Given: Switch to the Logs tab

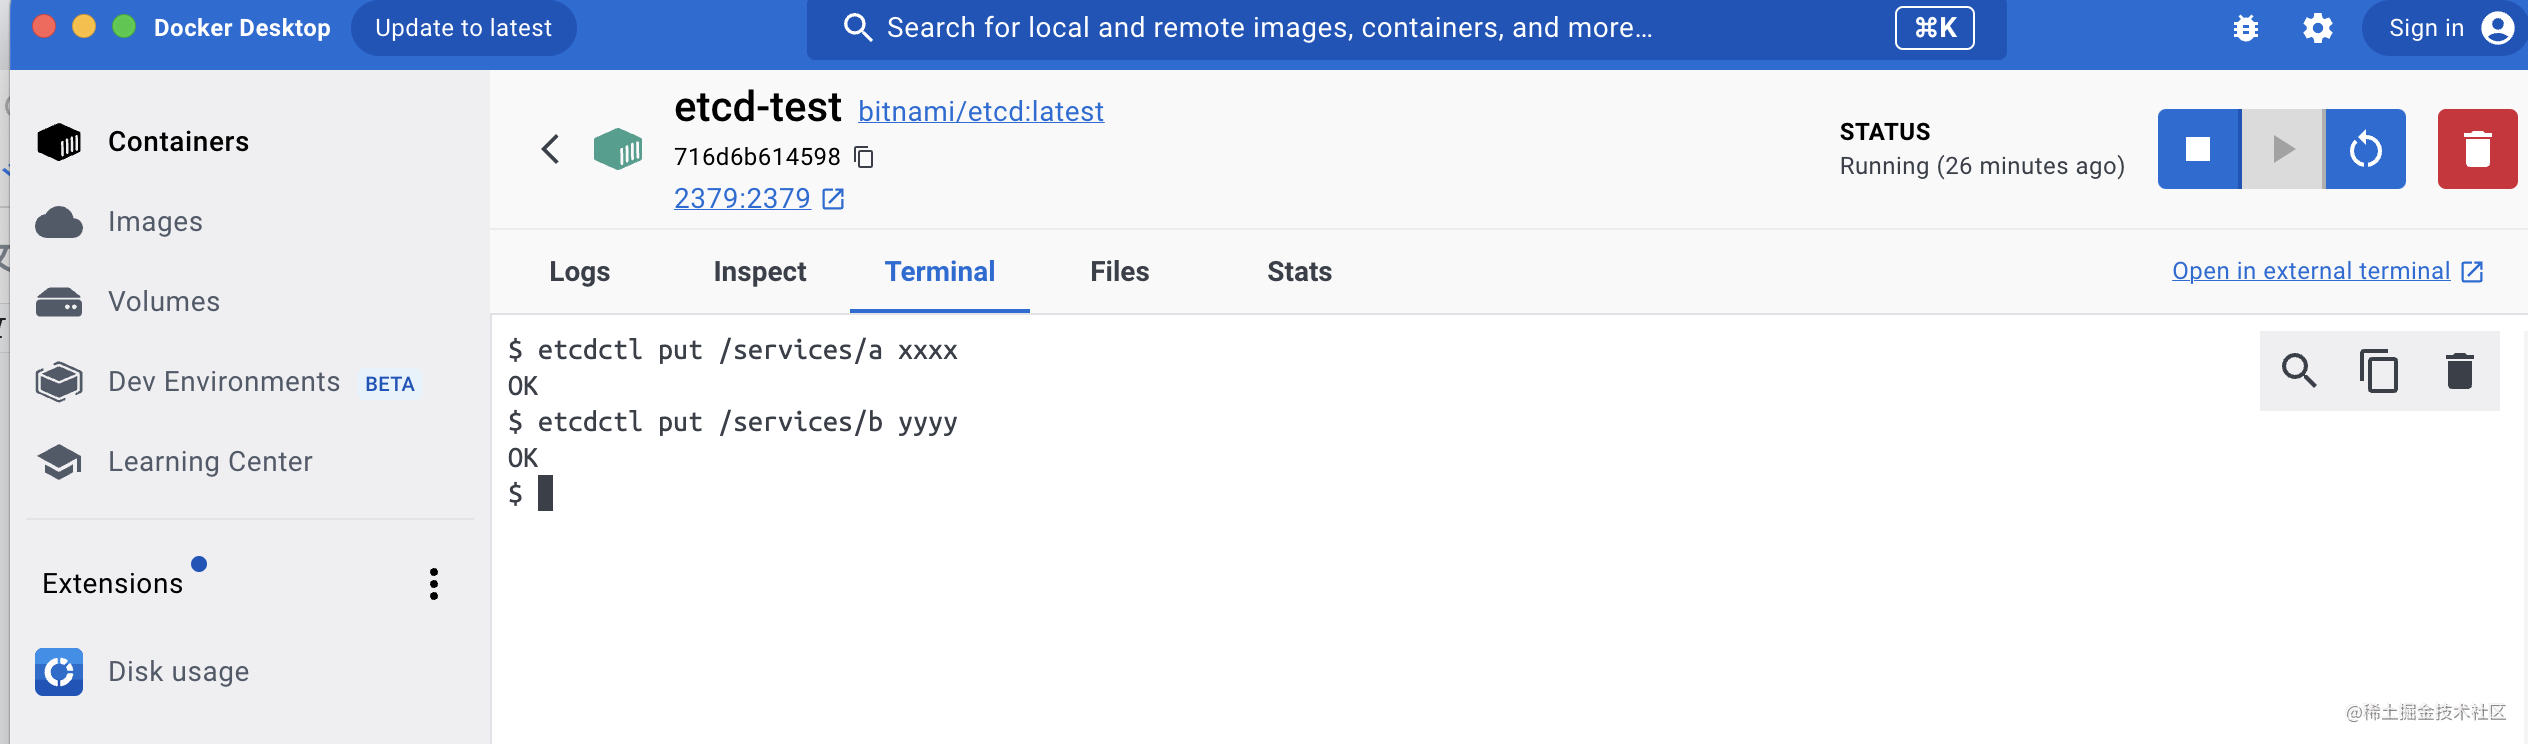Looking at the screenshot, I should pos(579,271).
